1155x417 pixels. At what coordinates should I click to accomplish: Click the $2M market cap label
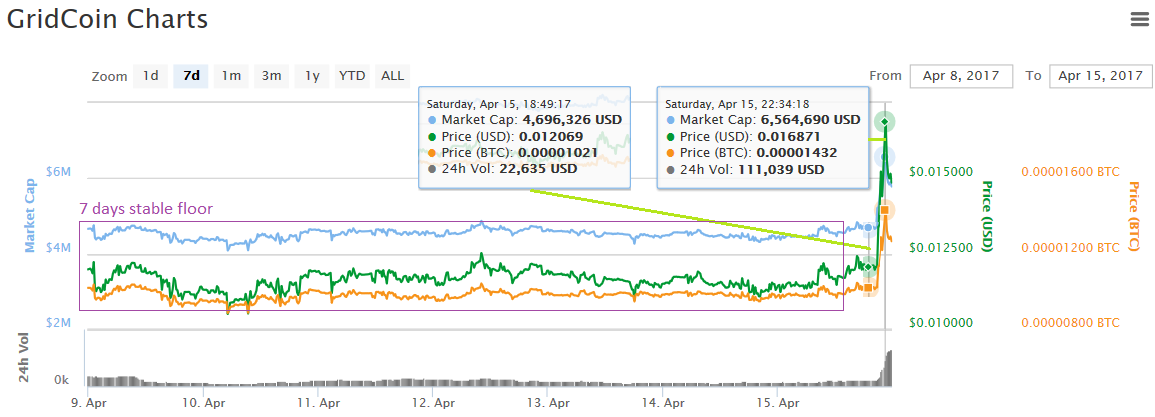[59, 323]
